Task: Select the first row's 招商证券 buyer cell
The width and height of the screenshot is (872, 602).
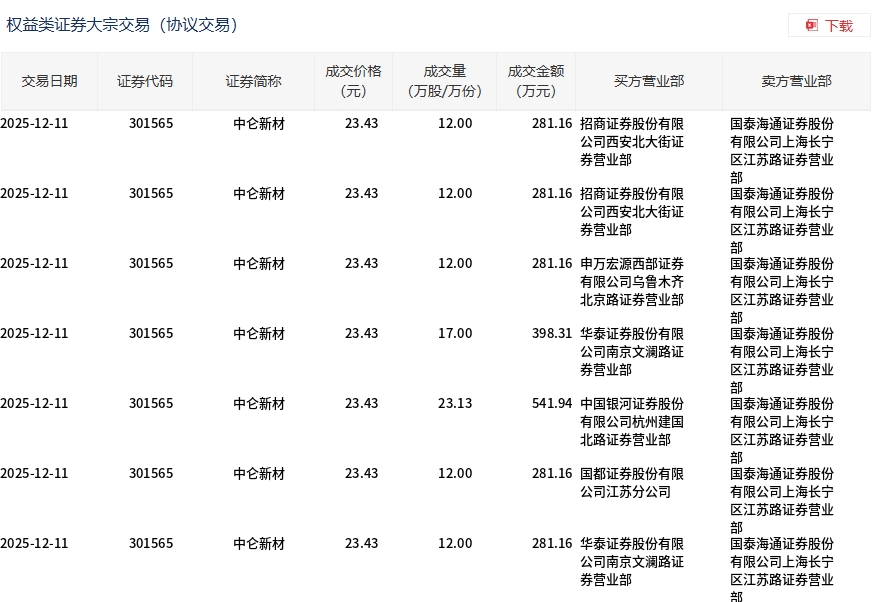Action: click(632, 141)
